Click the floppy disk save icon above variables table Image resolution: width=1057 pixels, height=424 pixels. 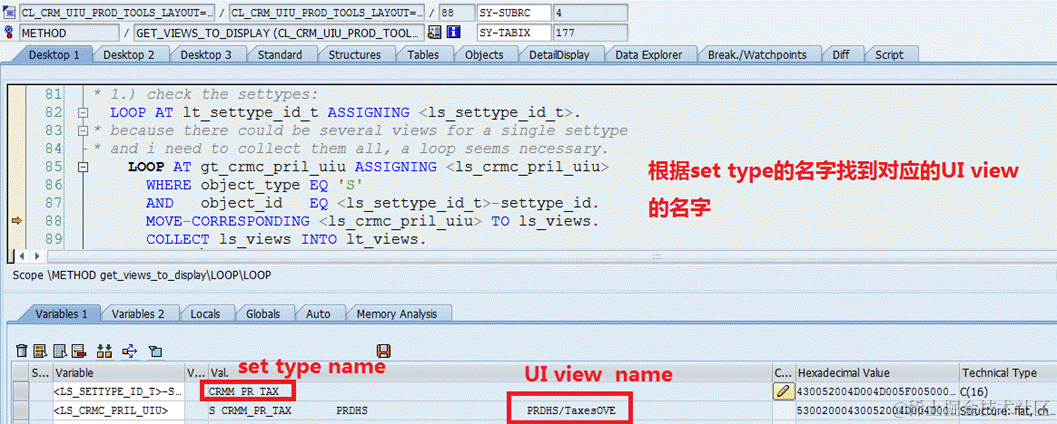[x=385, y=351]
